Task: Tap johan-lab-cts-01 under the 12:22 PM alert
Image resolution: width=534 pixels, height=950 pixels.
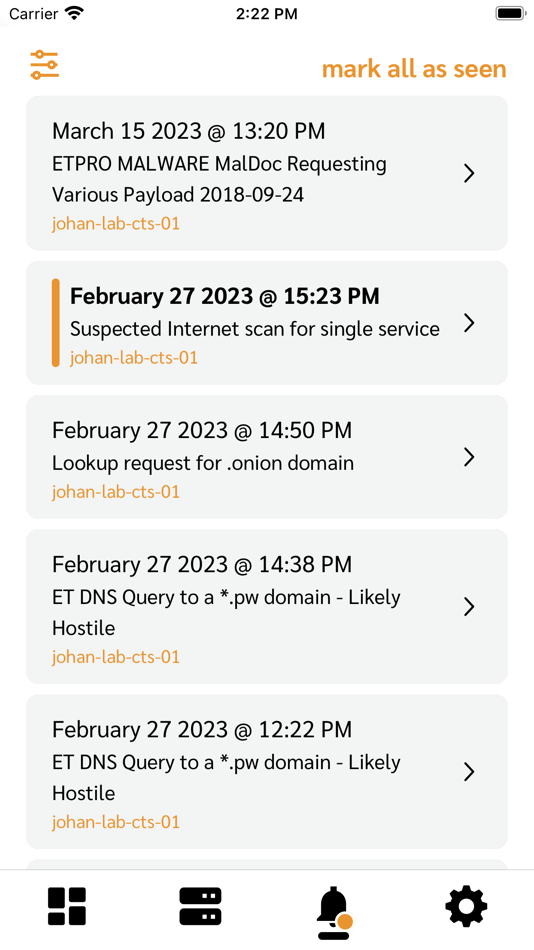Action: click(x=116, y=822)
